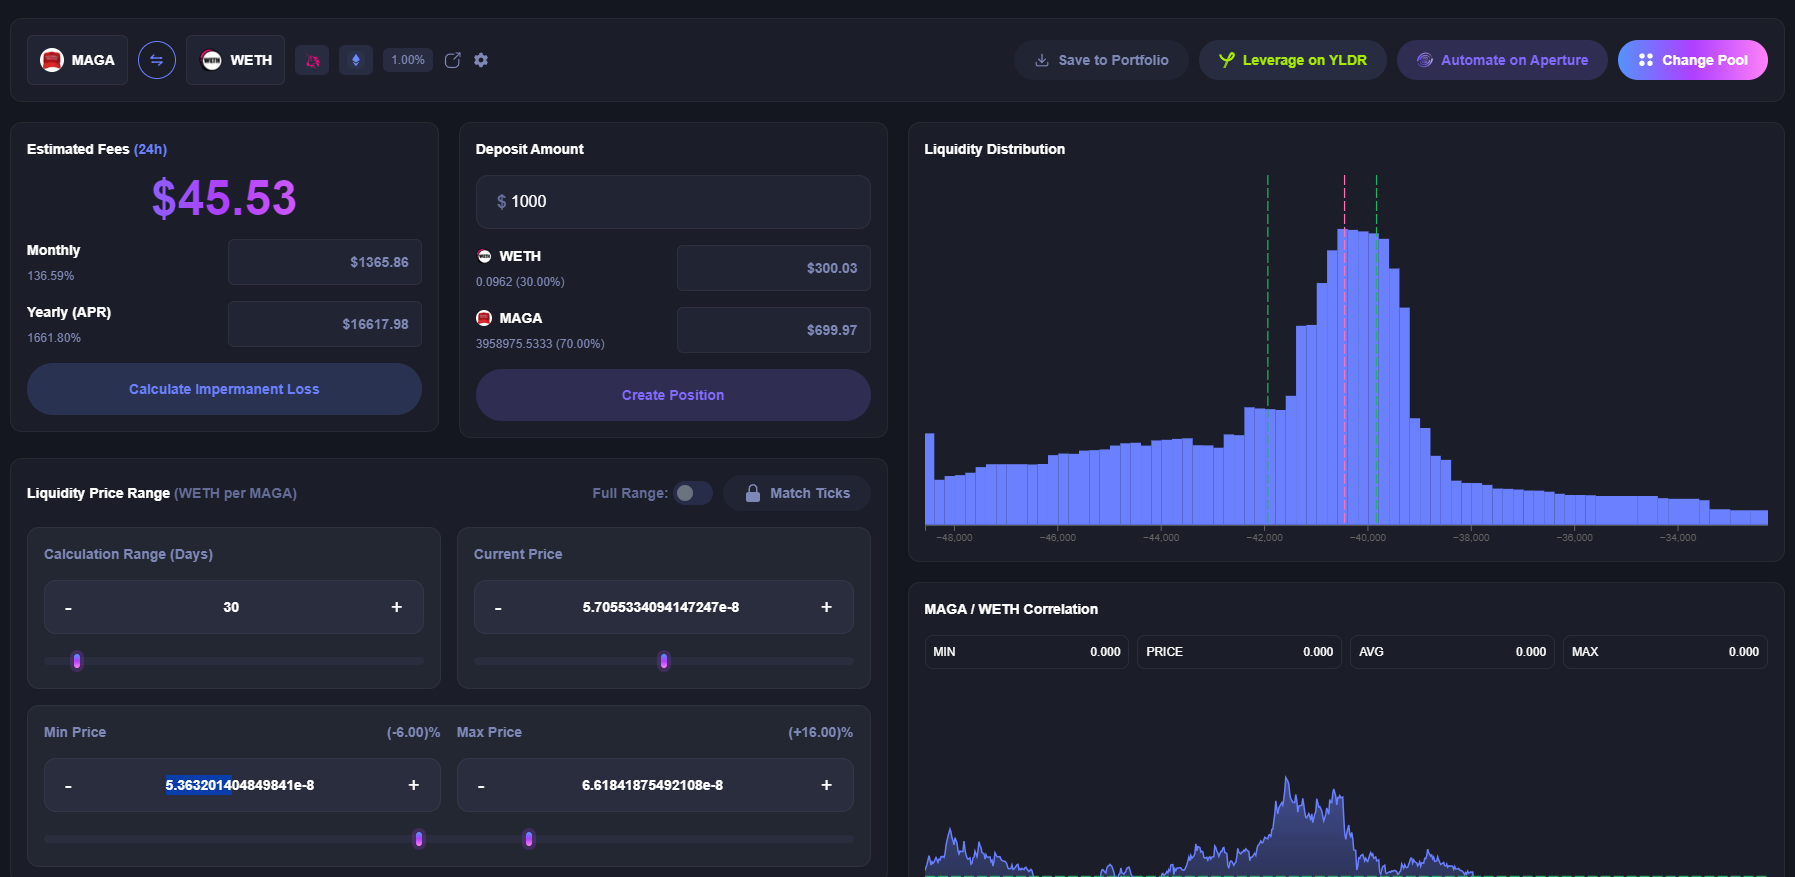The width and height of the screenshot is (1795, 877).
Task: Click the Uniswap unicorn icon
Action: pos(312,60)
